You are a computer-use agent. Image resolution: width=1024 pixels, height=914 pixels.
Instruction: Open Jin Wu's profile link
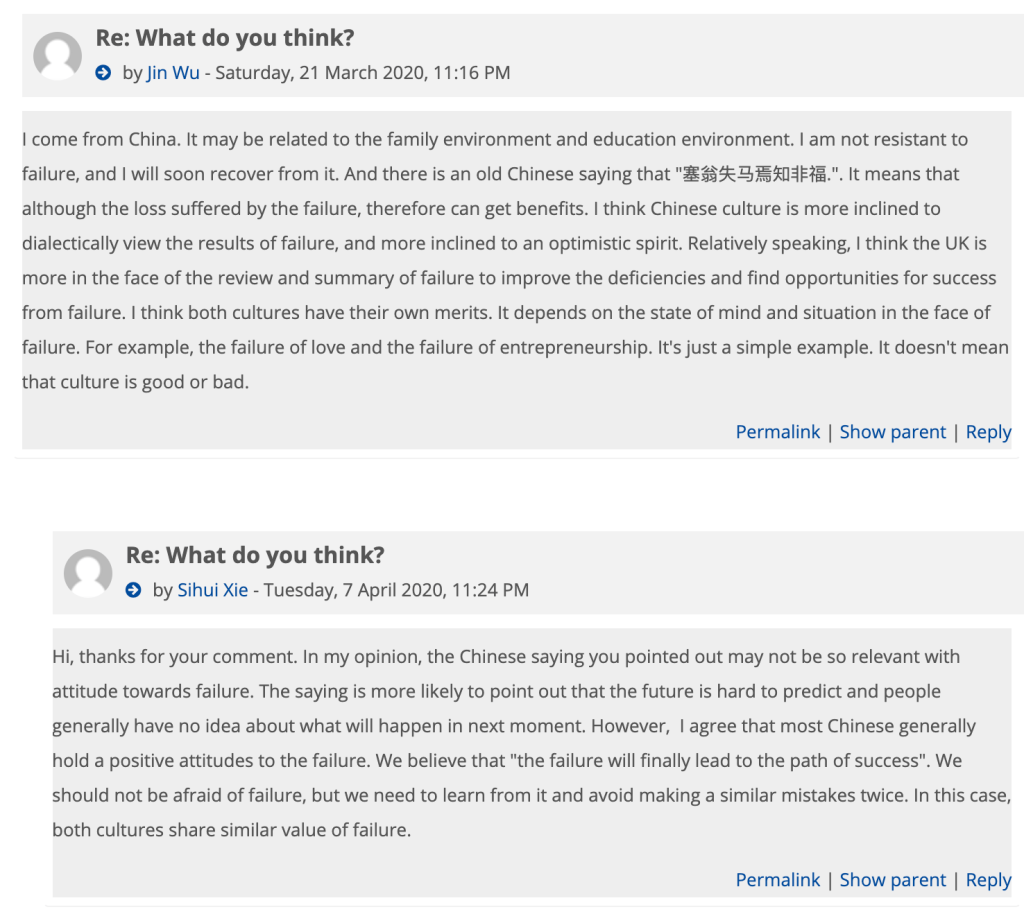coord(173,73)
